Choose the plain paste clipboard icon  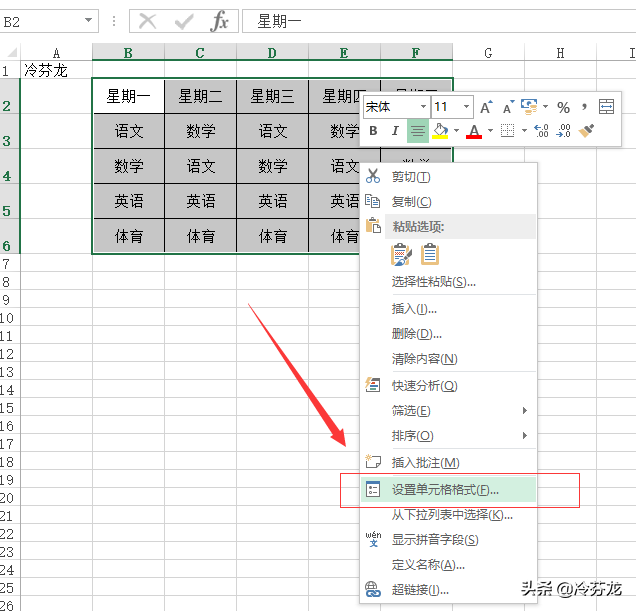pyautogui.click(x=430, y=254)
